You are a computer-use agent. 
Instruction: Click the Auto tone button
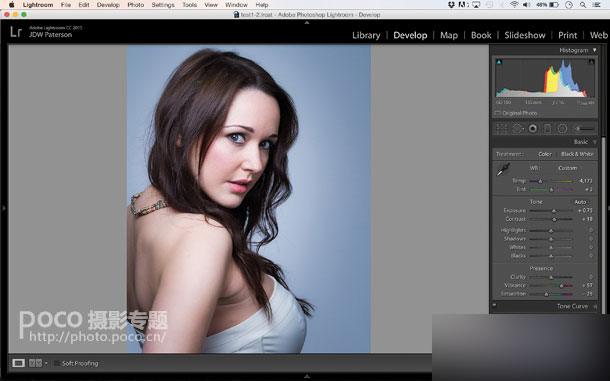[x=580, y=202]
